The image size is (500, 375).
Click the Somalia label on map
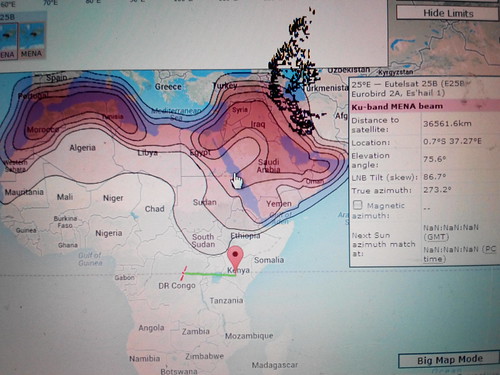point(269,260)
